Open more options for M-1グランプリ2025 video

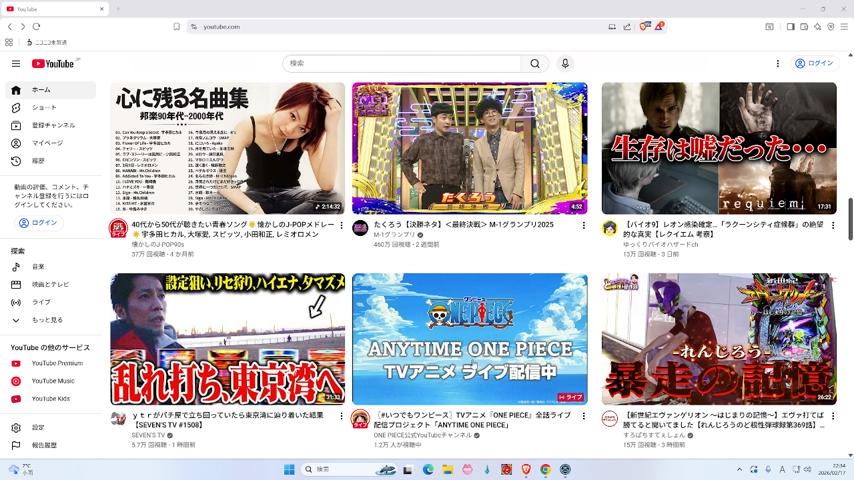point(583,225)
